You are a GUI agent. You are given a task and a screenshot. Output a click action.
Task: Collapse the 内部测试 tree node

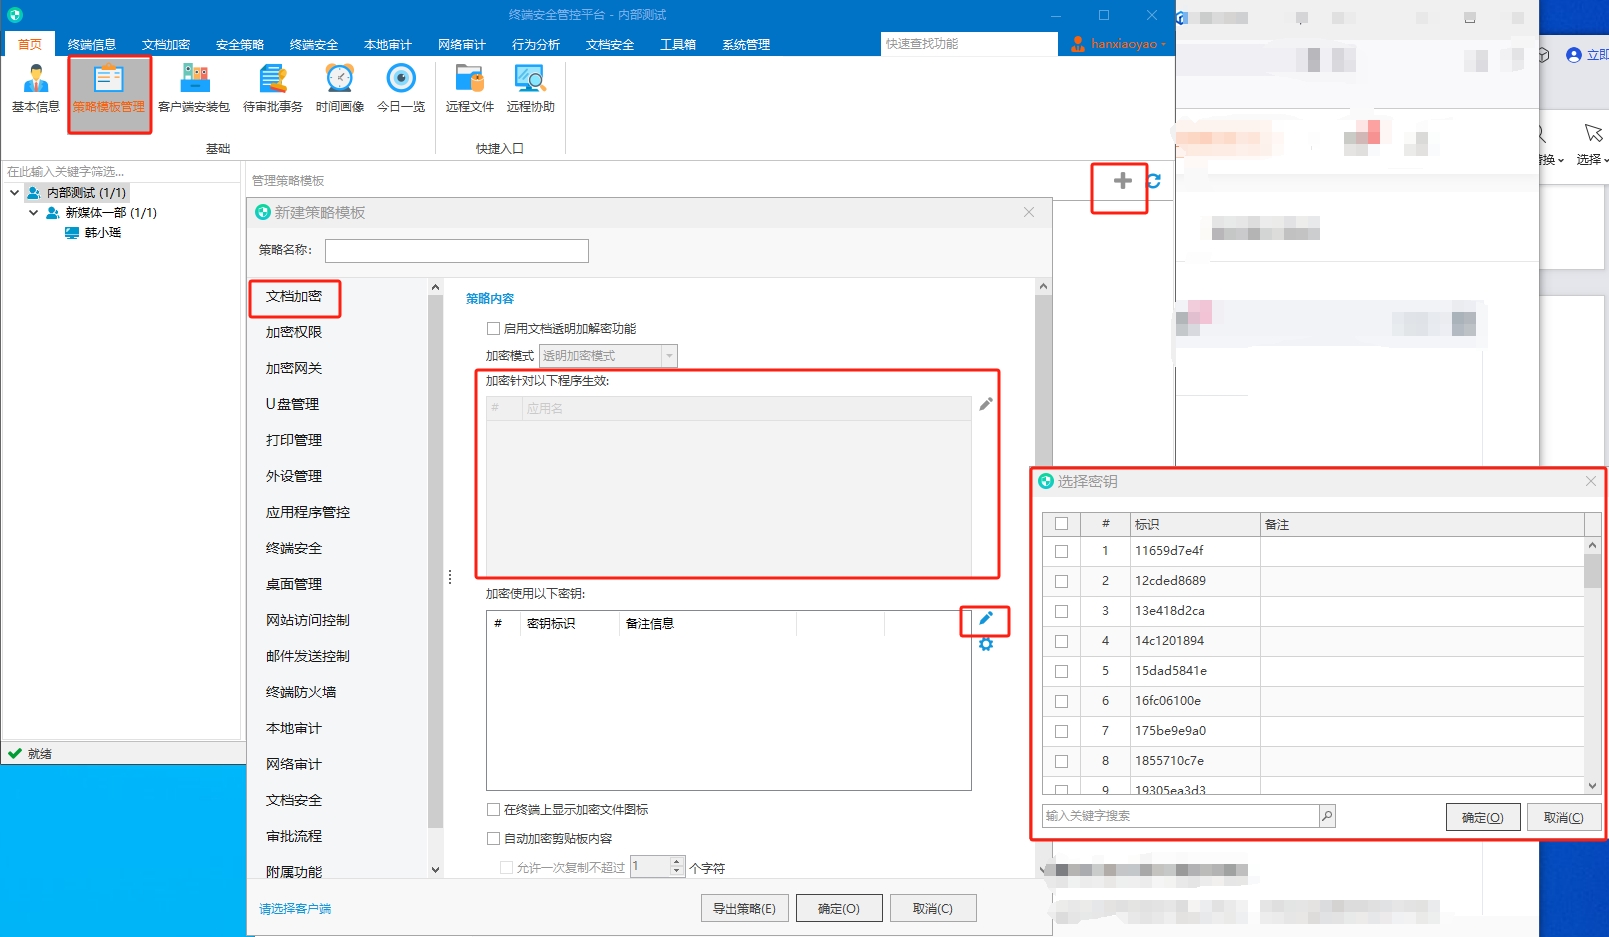coord(14,192)
